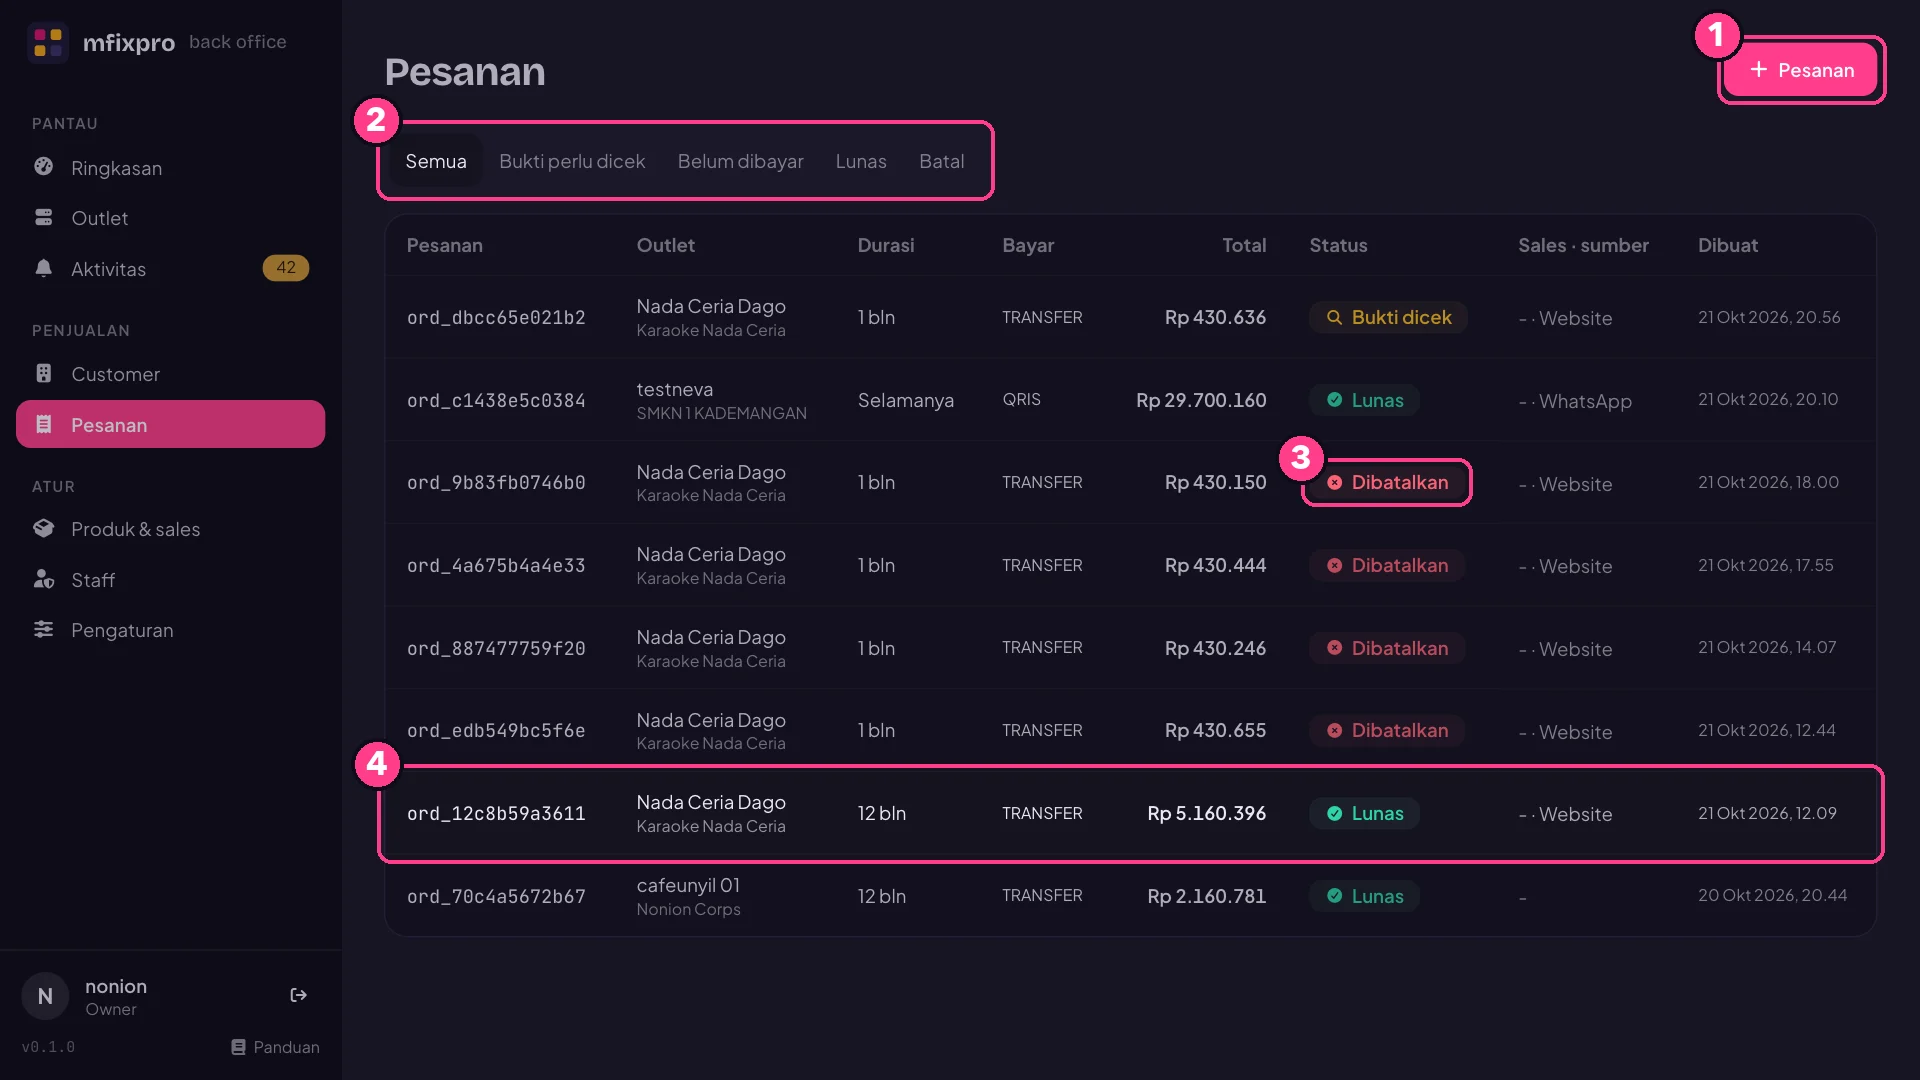Click Selamanya duration cell
1920x1080 pixels.
[x=905, y=400]
